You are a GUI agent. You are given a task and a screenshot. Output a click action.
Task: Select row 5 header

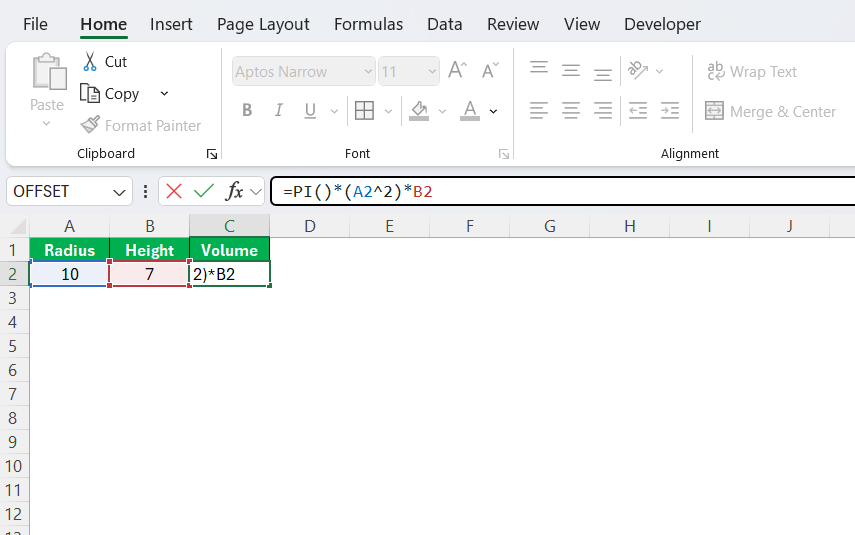(x=13, y=346)
